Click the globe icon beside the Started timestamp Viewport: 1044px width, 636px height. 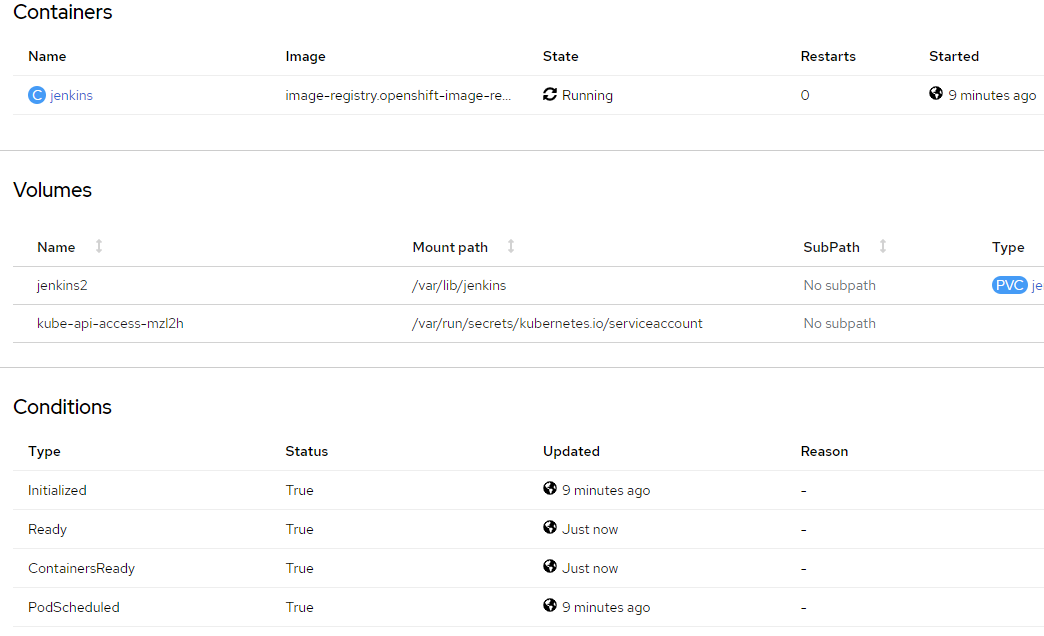(935, 93)
